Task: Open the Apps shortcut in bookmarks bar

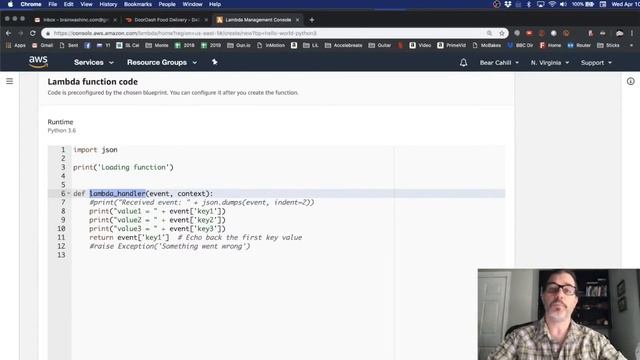Action: tap(16, 45)
